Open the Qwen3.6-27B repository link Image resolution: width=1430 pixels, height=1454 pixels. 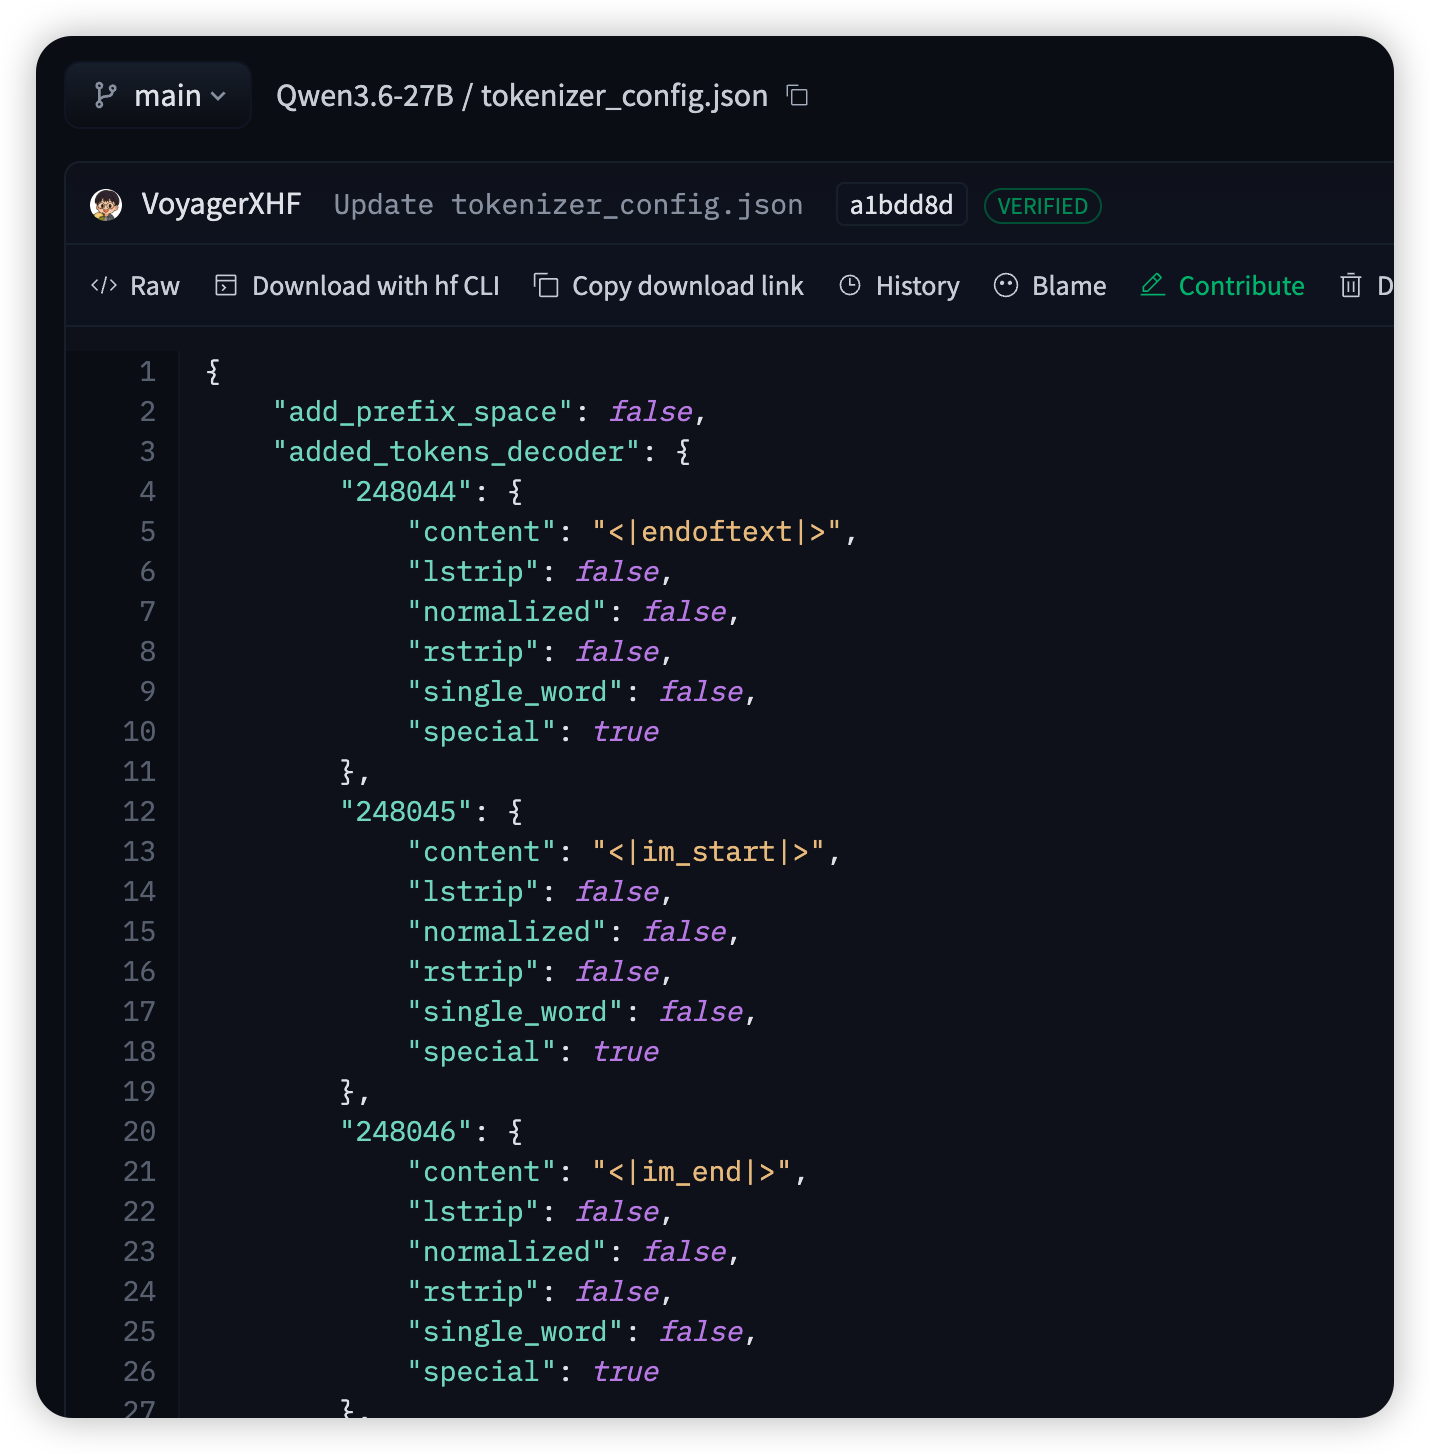[364, 96]
